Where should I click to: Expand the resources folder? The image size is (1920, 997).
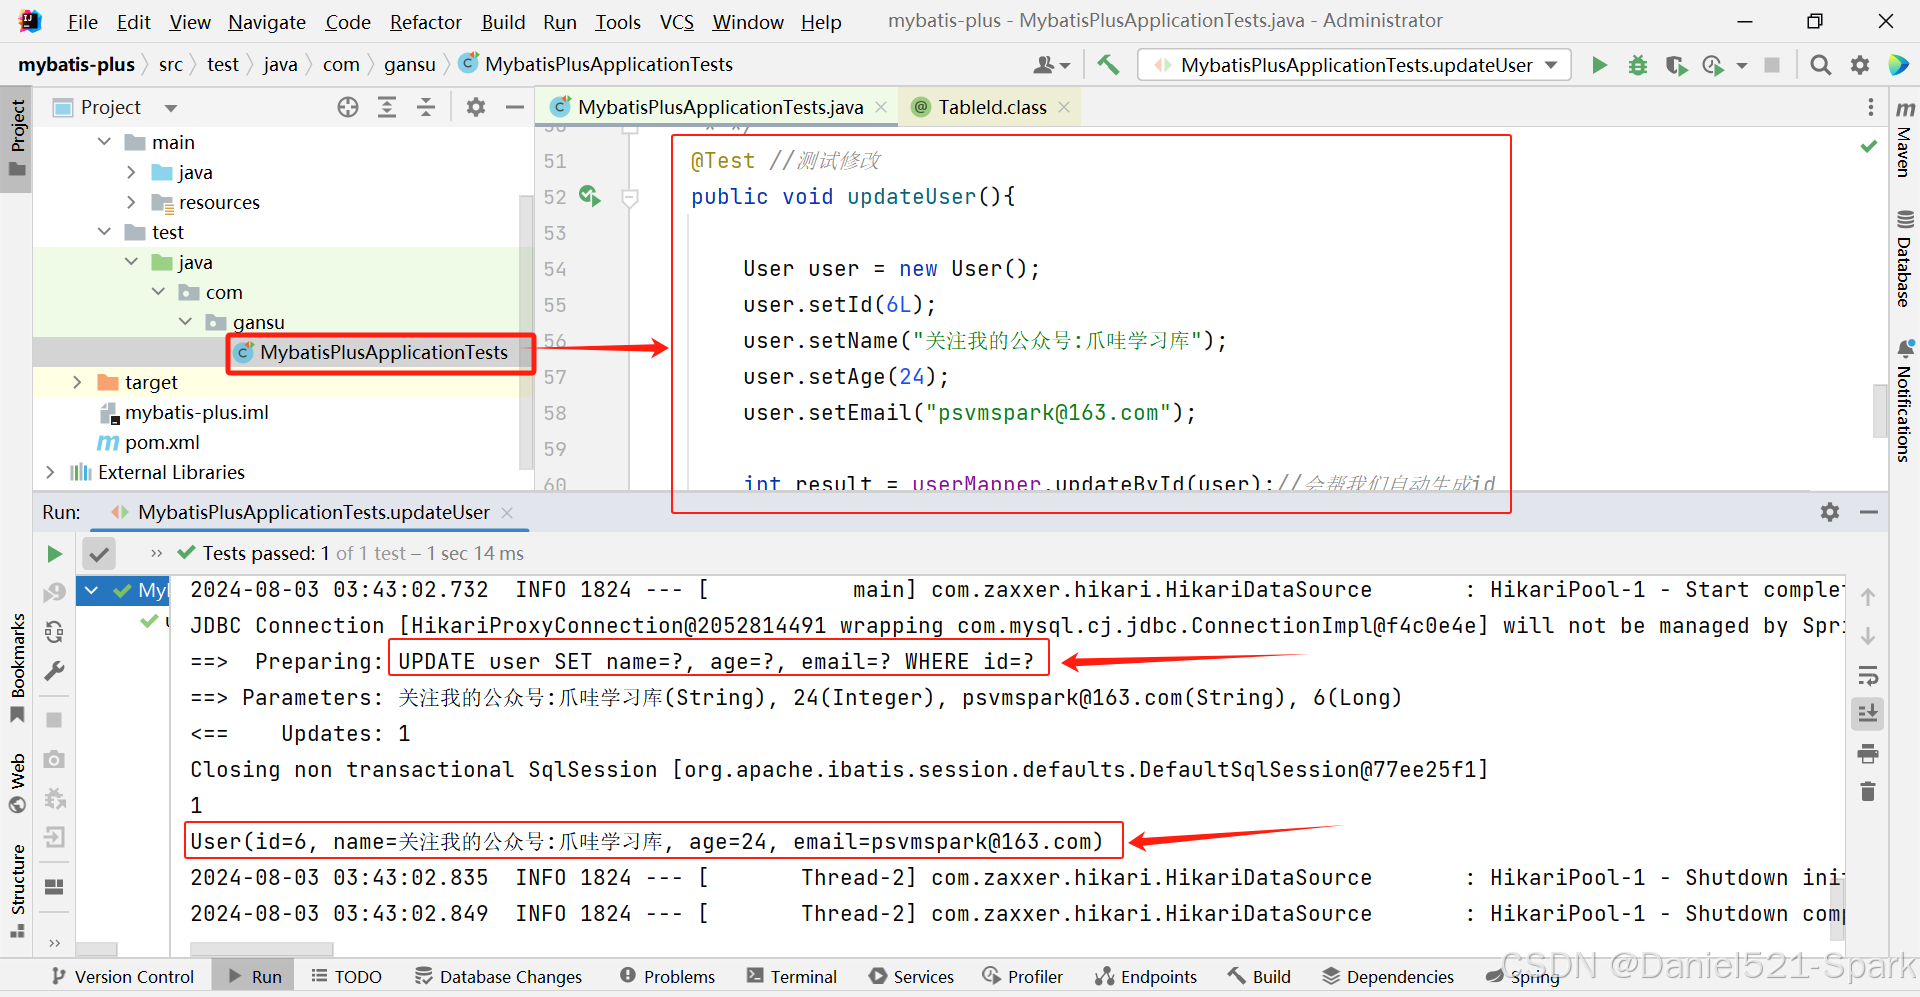pos(131,202)
